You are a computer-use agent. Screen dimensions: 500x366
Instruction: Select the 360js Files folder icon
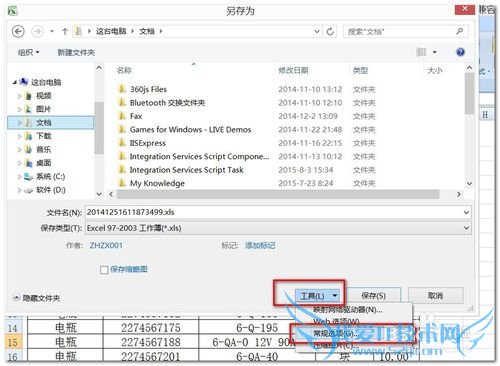(x=122, y=89)
